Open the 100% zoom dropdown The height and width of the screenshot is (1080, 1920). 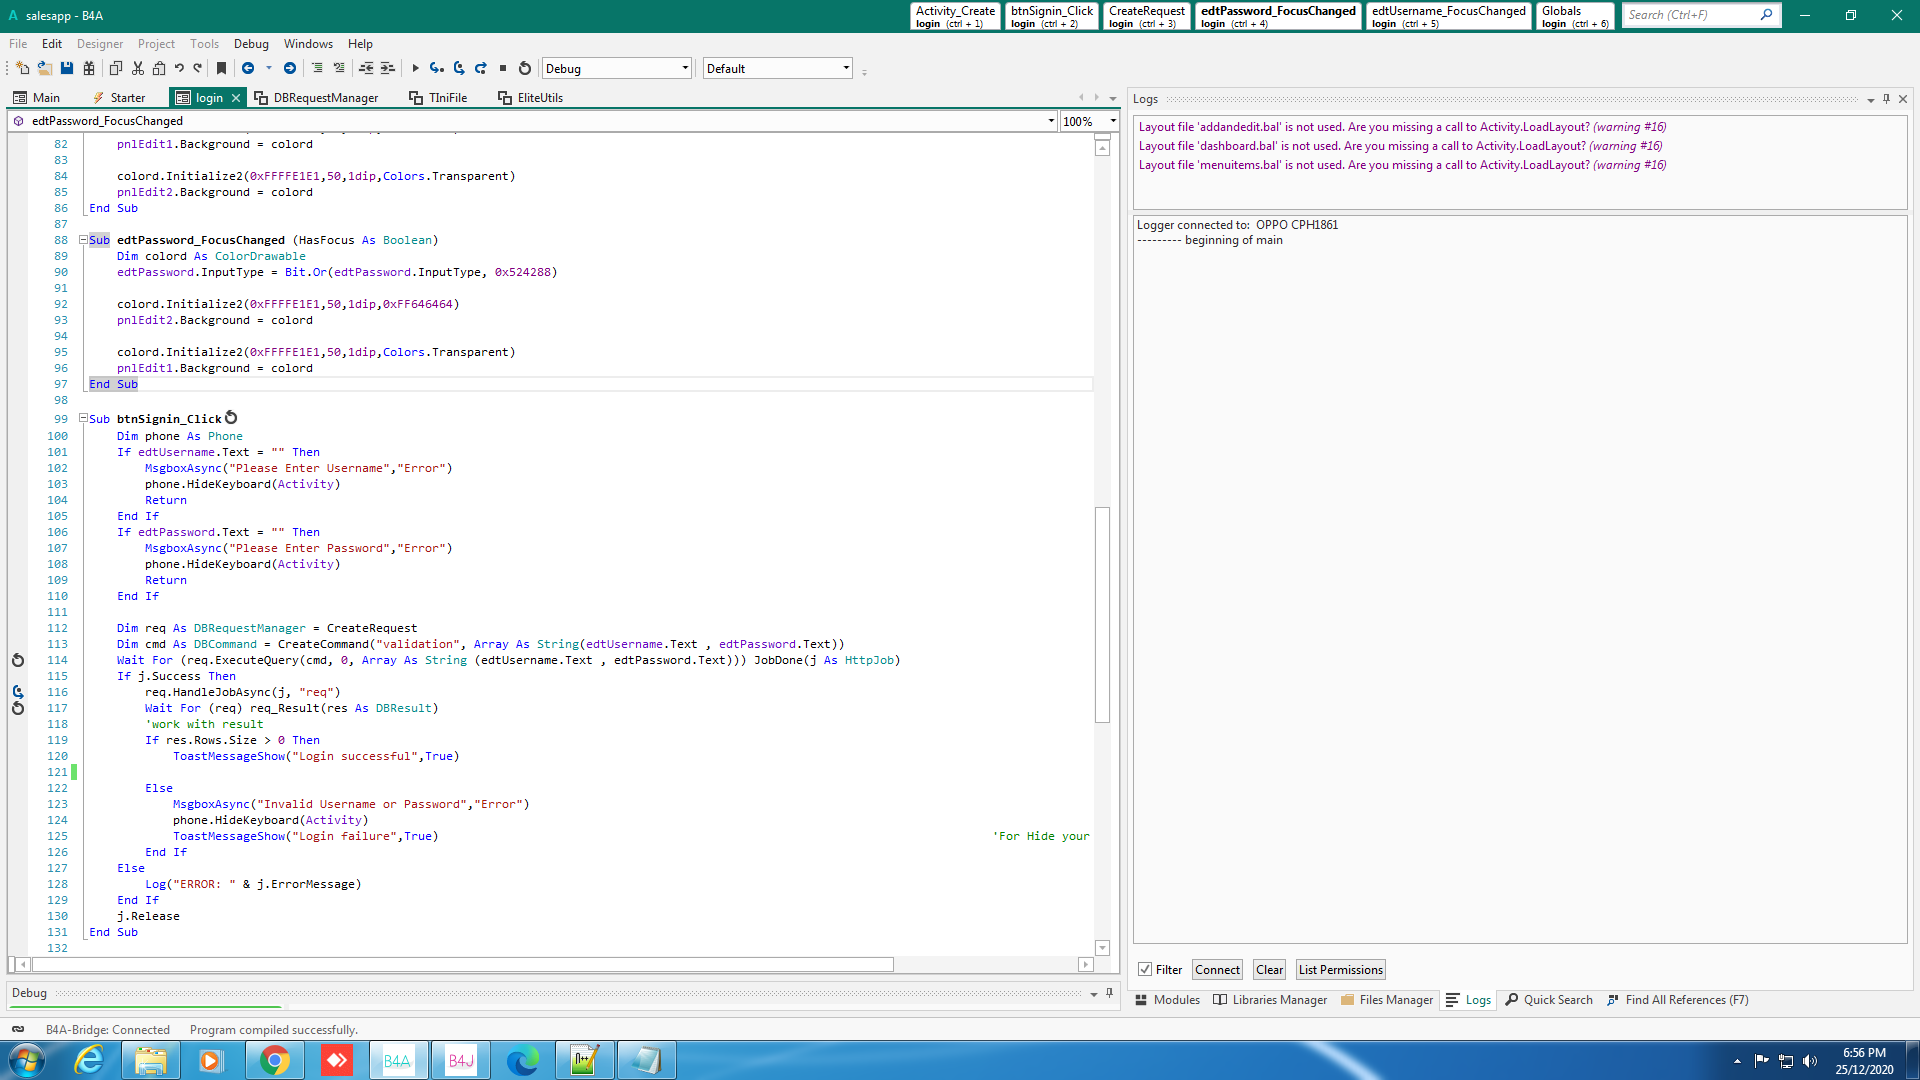click(1113, 122)
